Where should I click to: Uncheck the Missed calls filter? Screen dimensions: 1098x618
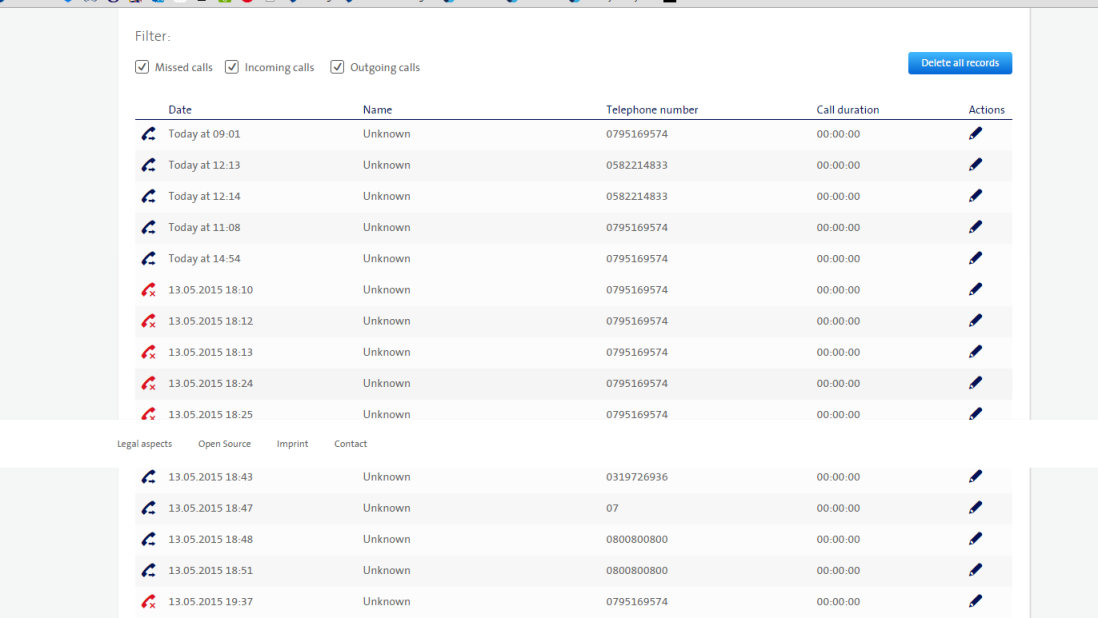coord(142,68)
